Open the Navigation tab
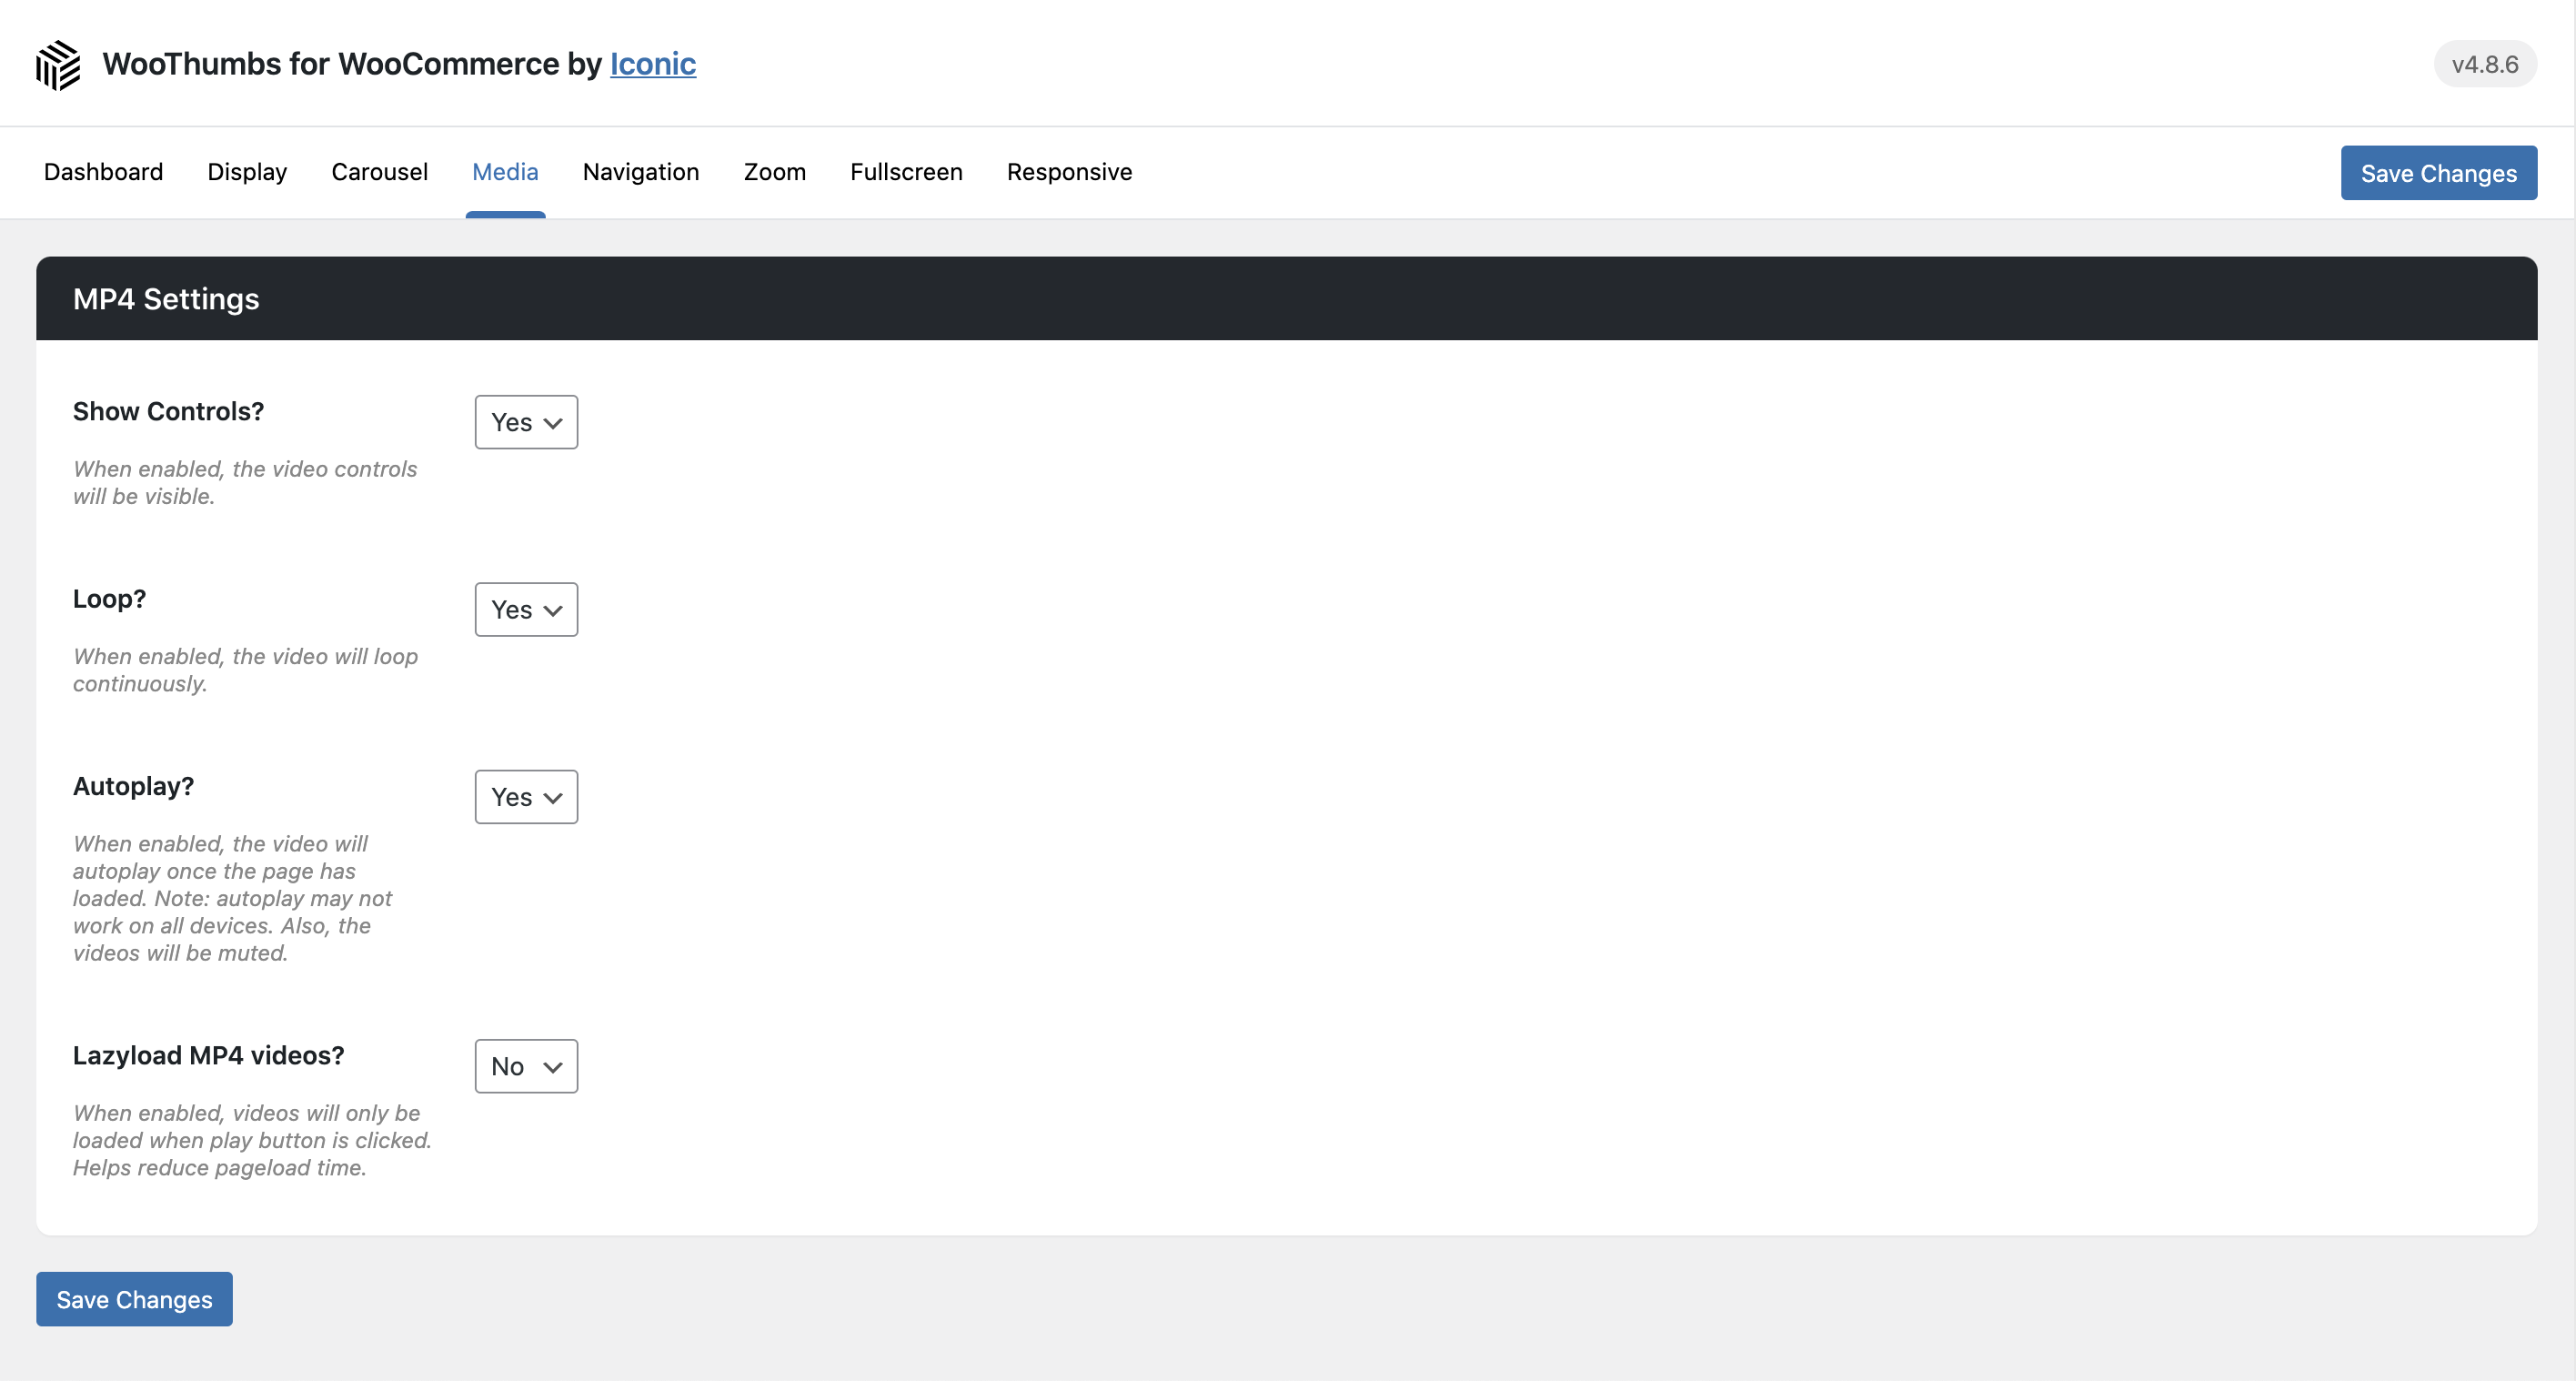The width and height of the screenshot is (2576, 1381). (641, 172)
